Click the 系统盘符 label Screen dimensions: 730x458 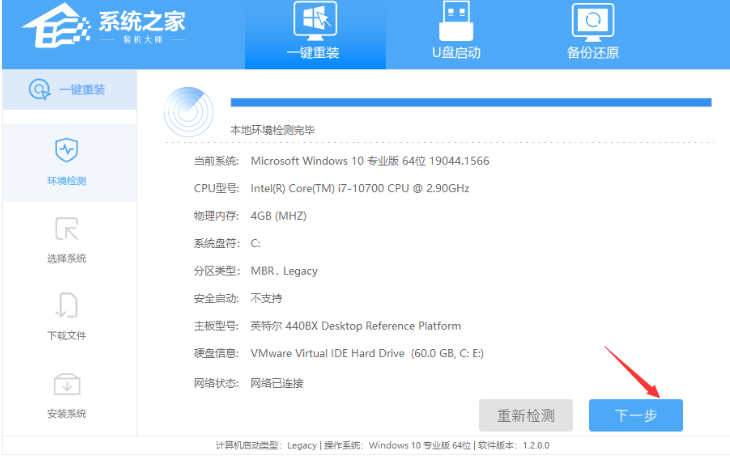[216, 243]
